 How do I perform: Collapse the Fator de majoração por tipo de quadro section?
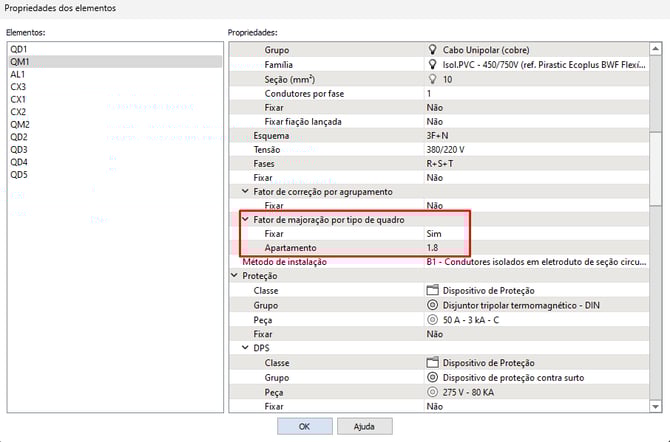pos(246,219)
